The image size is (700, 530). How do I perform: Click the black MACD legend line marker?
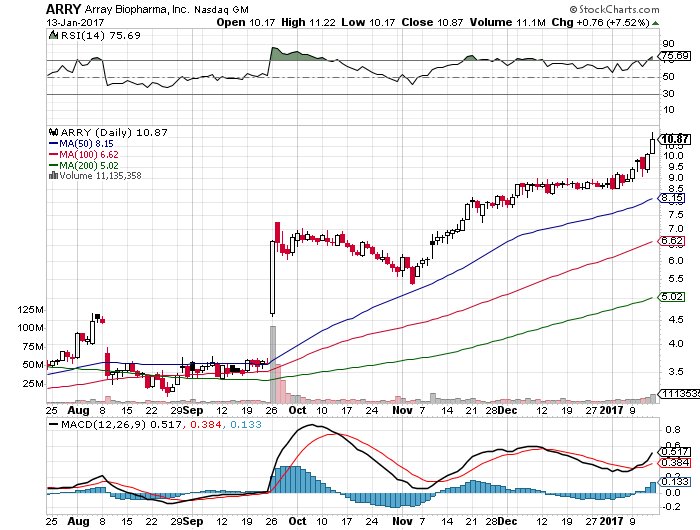[53, 425]
